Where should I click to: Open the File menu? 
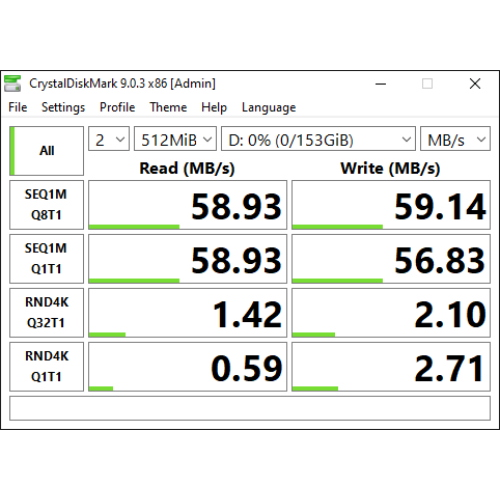coord(18,107)
